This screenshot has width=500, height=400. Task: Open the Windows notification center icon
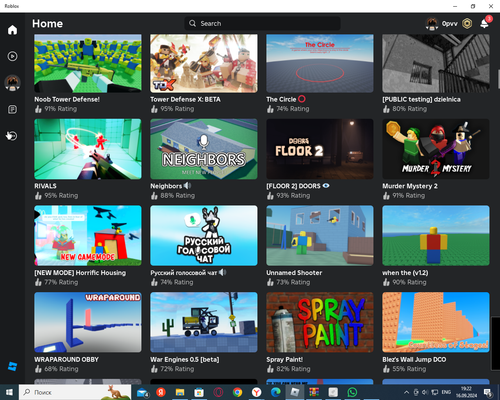[488, 392]
